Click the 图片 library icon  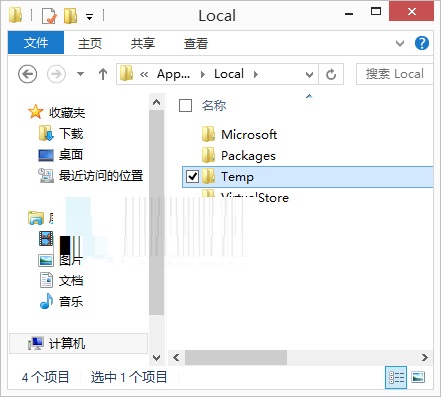pyautogui.click(x=46, y=260)
